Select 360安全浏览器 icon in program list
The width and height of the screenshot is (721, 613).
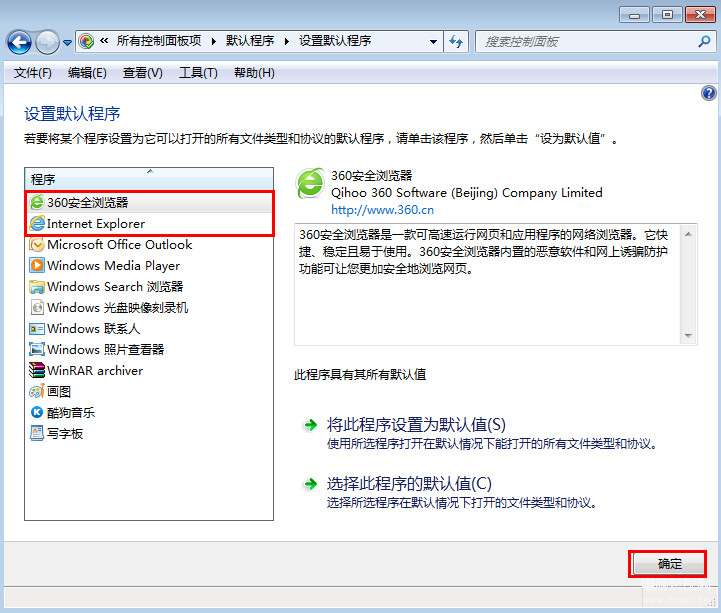pyautogui.click(x=37, y=202)
